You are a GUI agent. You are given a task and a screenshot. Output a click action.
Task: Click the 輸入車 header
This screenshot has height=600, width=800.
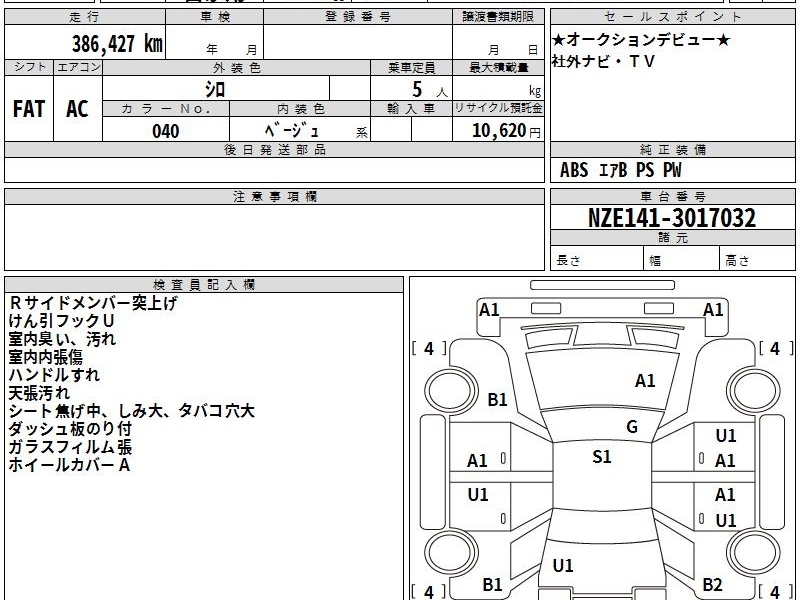(411, 109)
